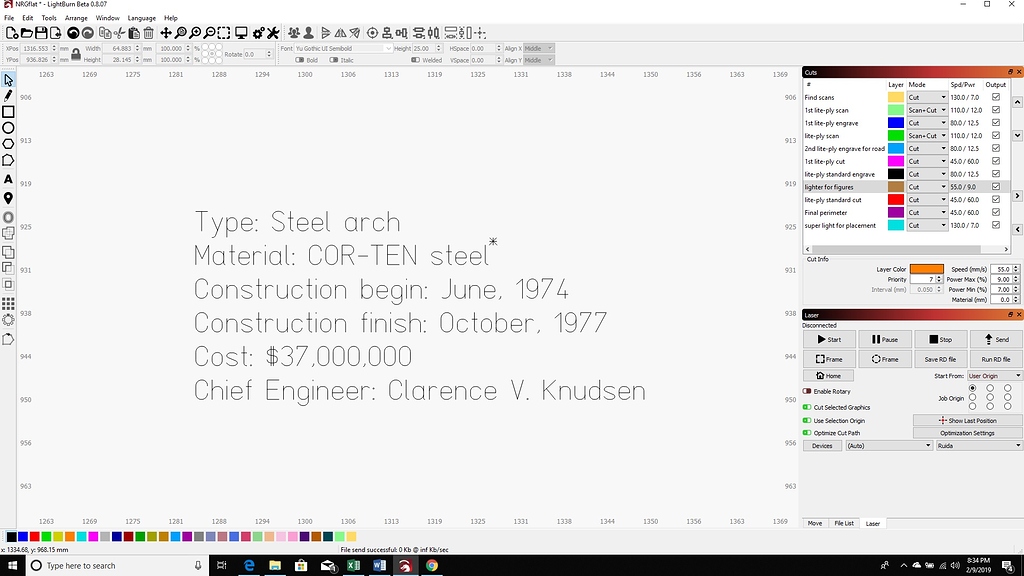The width and height of the screenshot is (1024, 576).
Task: Click the Zoom In magnifier on the toolbar
Action: click(x=196, y=33)
